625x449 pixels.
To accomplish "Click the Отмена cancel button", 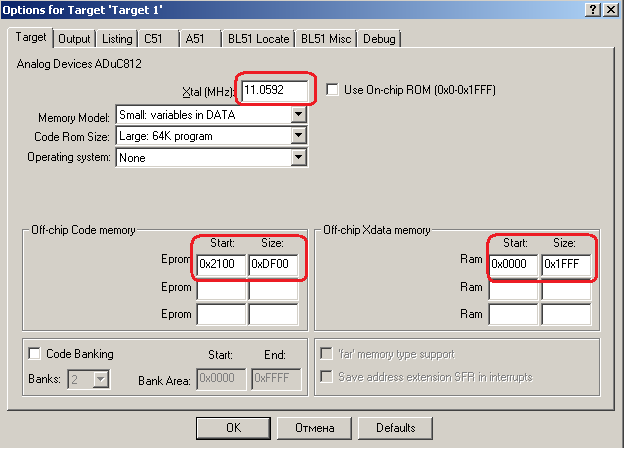I will click(314, 428).
